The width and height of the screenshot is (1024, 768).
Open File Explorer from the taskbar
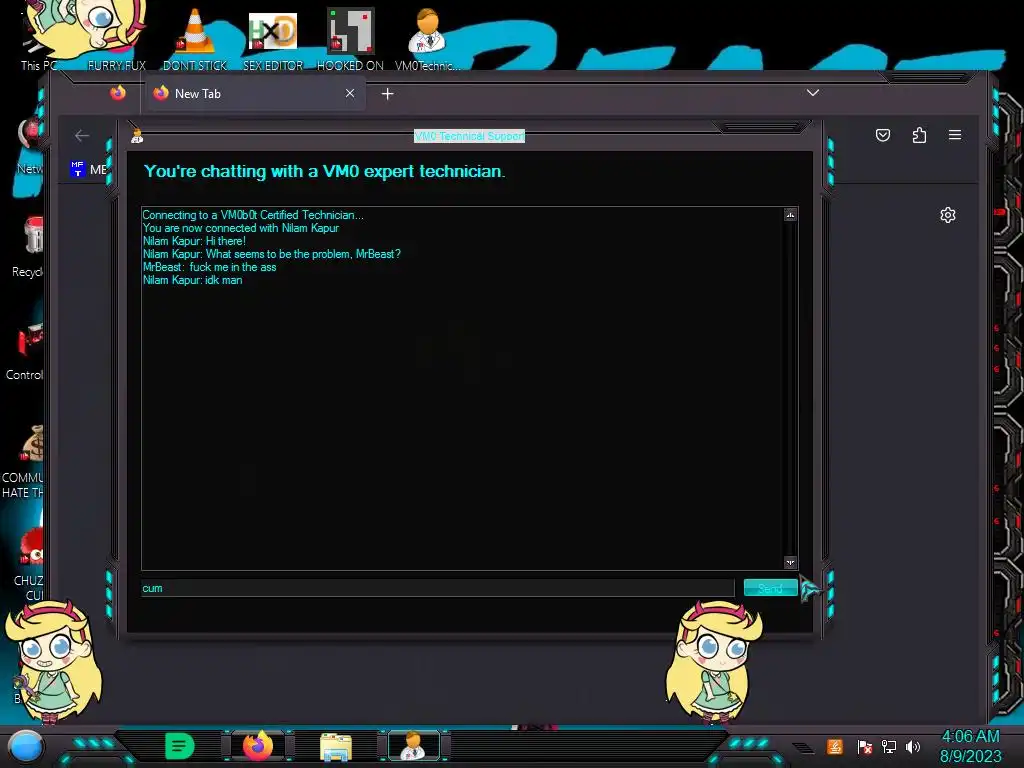click(336, 747)
